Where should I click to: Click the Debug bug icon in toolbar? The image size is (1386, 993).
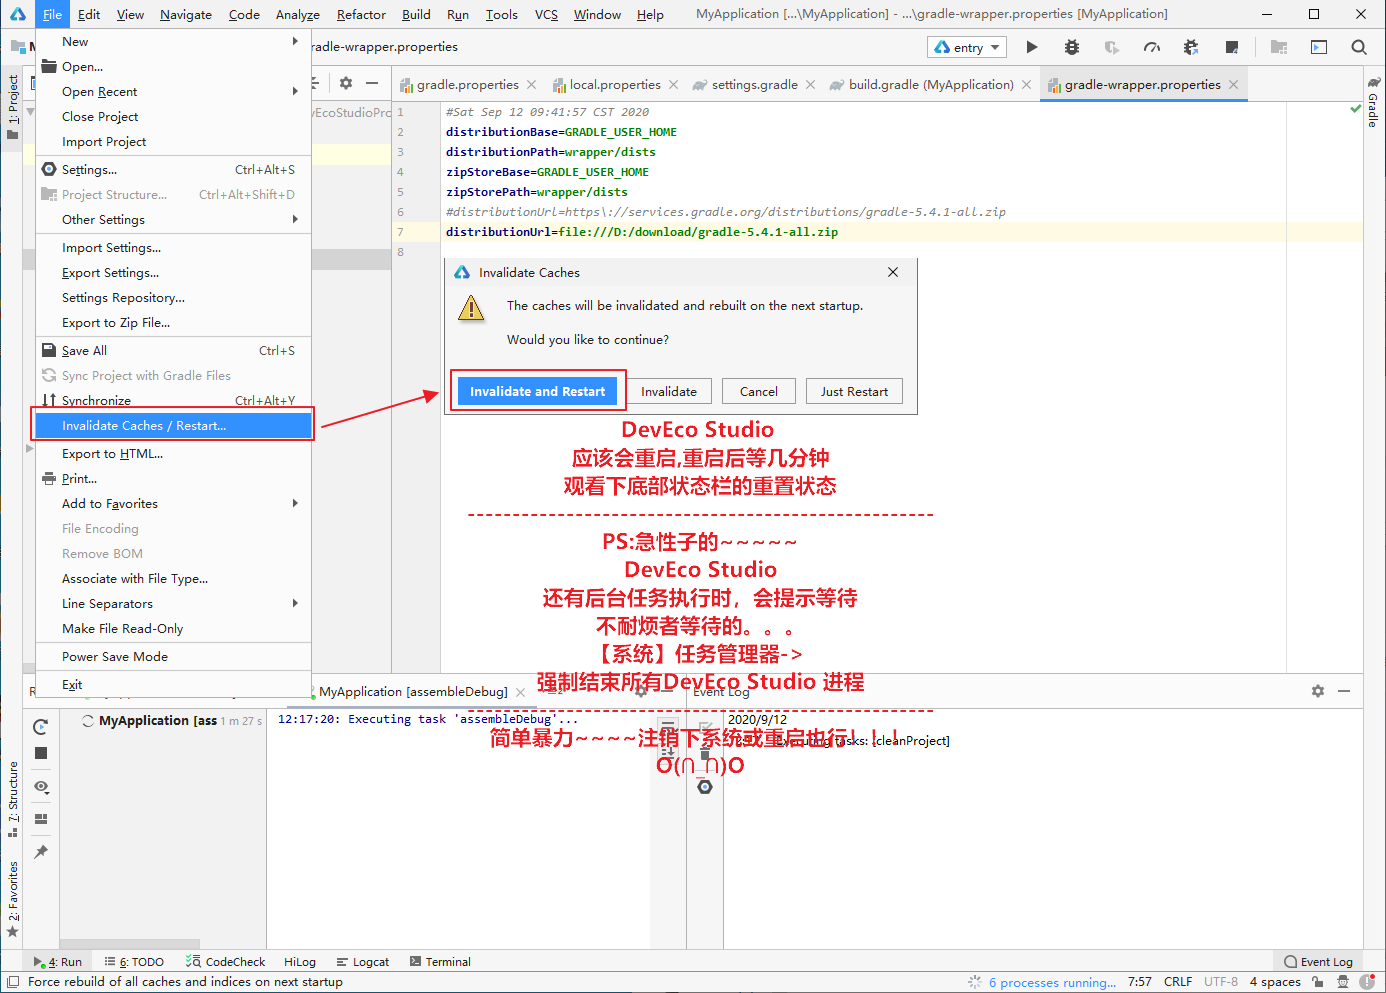pos(1072,47)
